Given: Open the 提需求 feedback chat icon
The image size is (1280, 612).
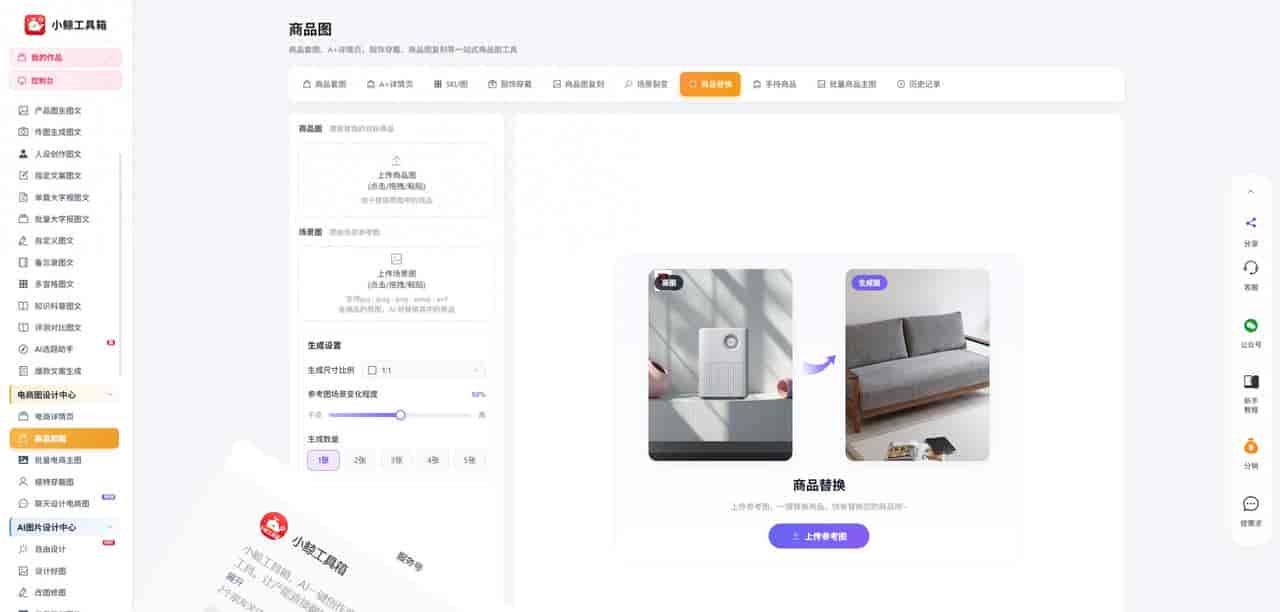Looking at the screenshot, I should coord(1250,503).
